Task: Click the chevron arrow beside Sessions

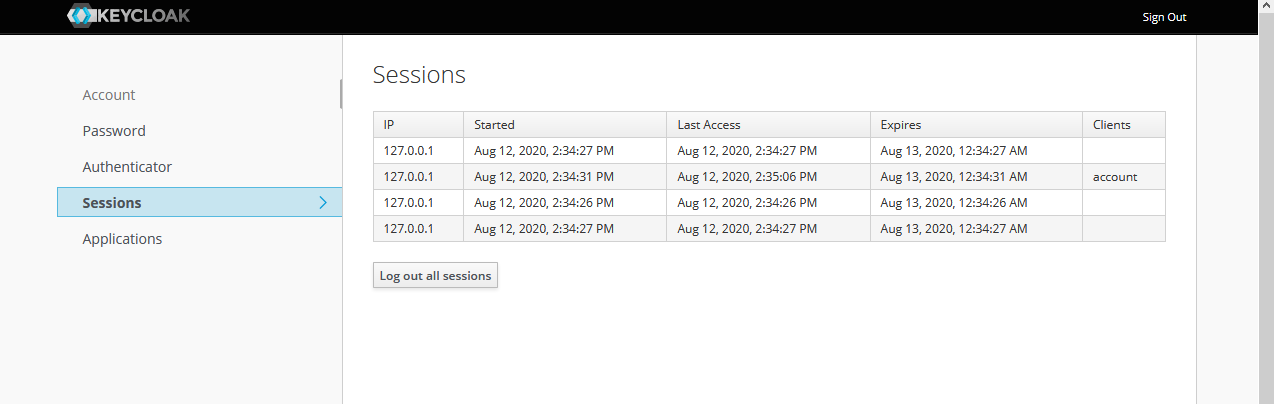Action: 322,203
